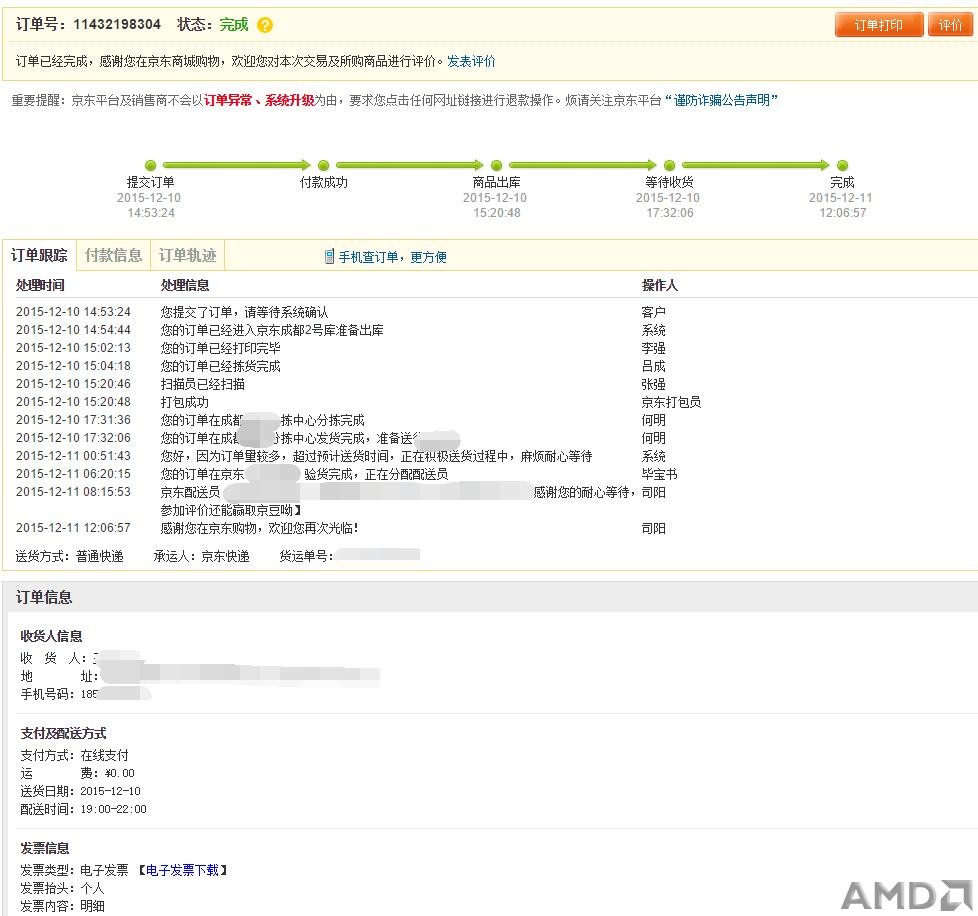Click the 感谢您在京东购物，欢迎您再次光临 entry

[259, 528]
